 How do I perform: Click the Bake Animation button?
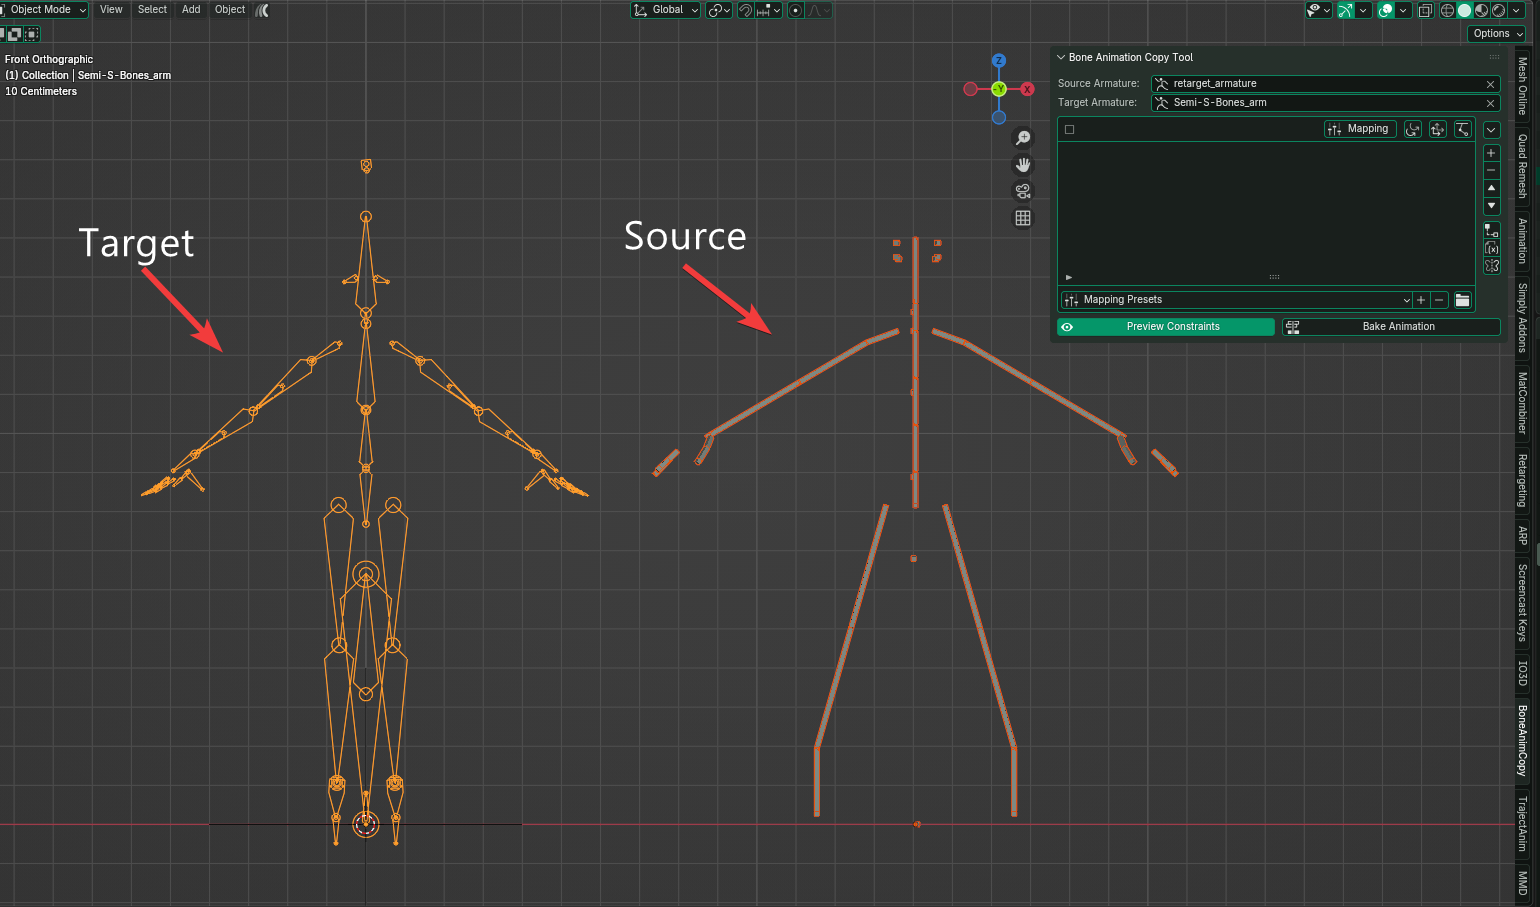click(x=1391, y=327)
